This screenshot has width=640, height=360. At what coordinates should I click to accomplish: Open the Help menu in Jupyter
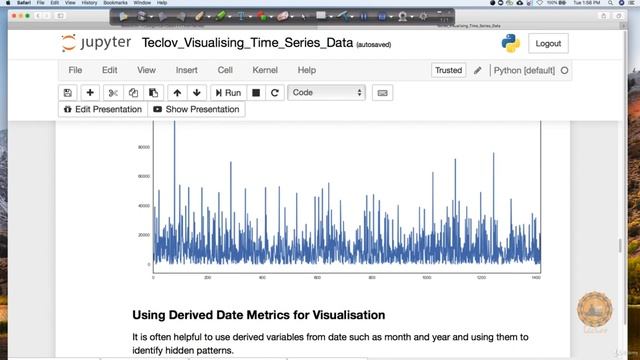click(307, 70)
